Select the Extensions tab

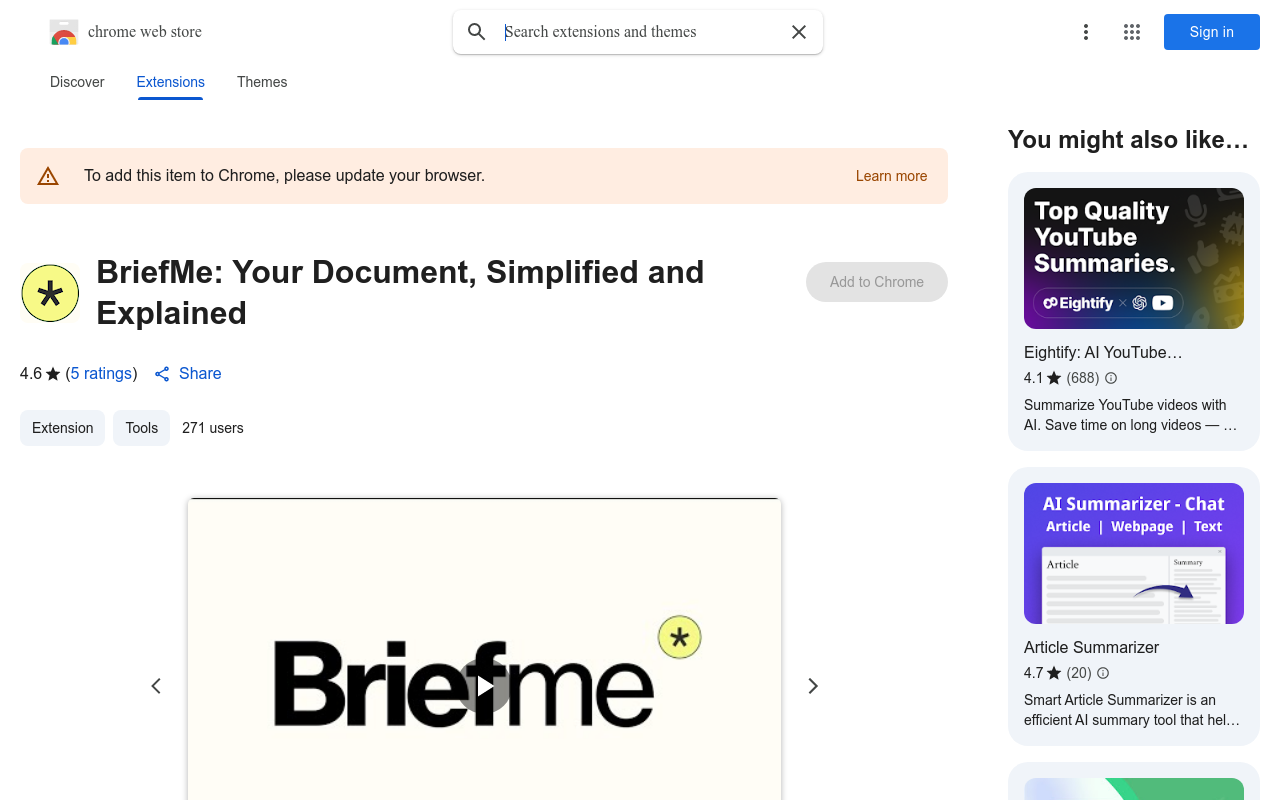(x=171, y=82)
